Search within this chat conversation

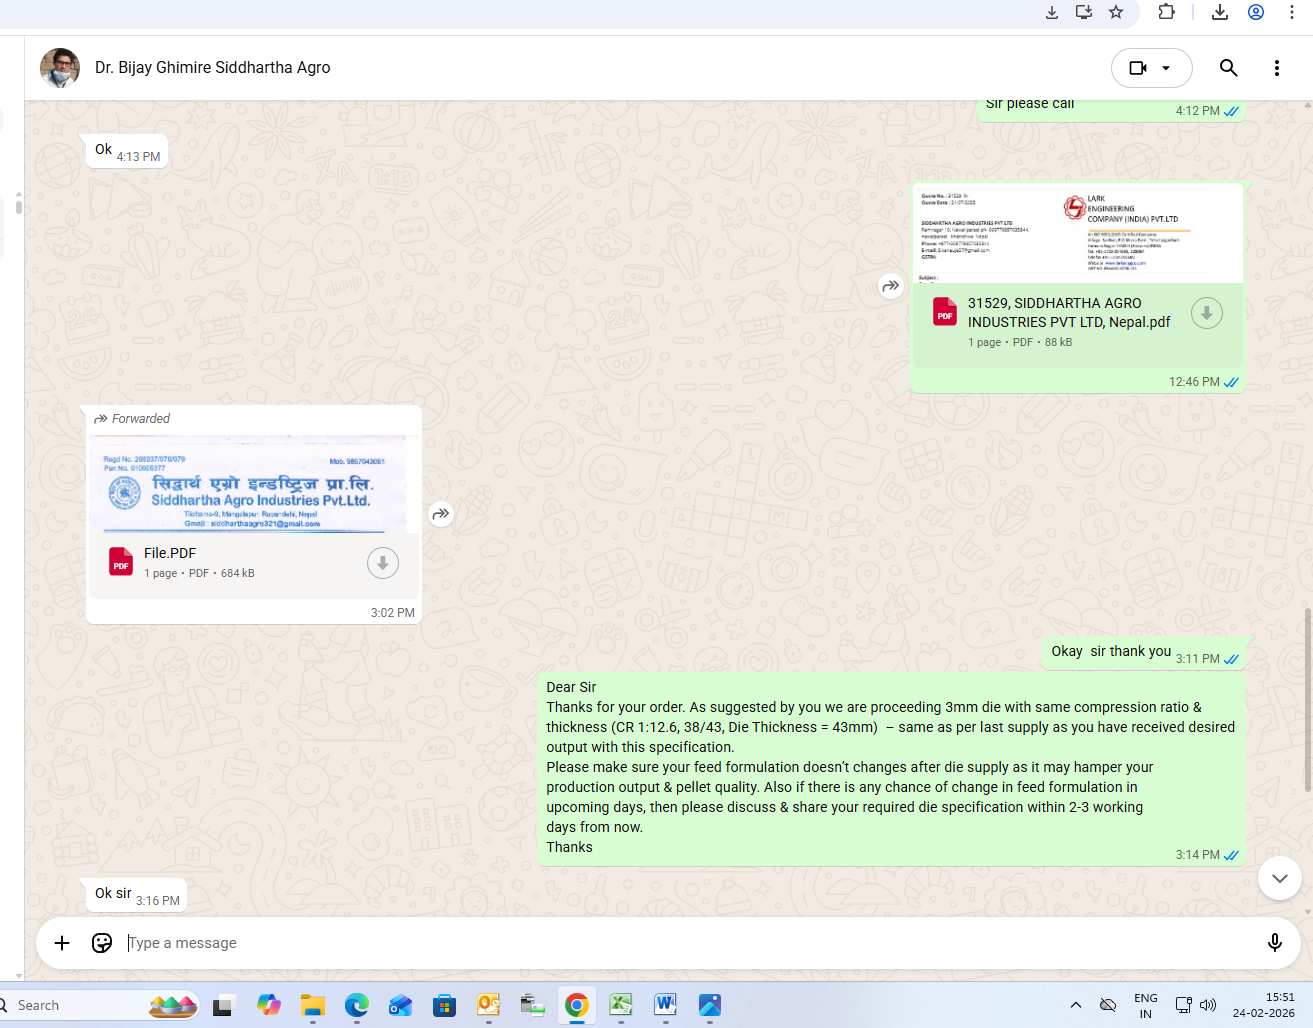click(x=1228, y=68)
